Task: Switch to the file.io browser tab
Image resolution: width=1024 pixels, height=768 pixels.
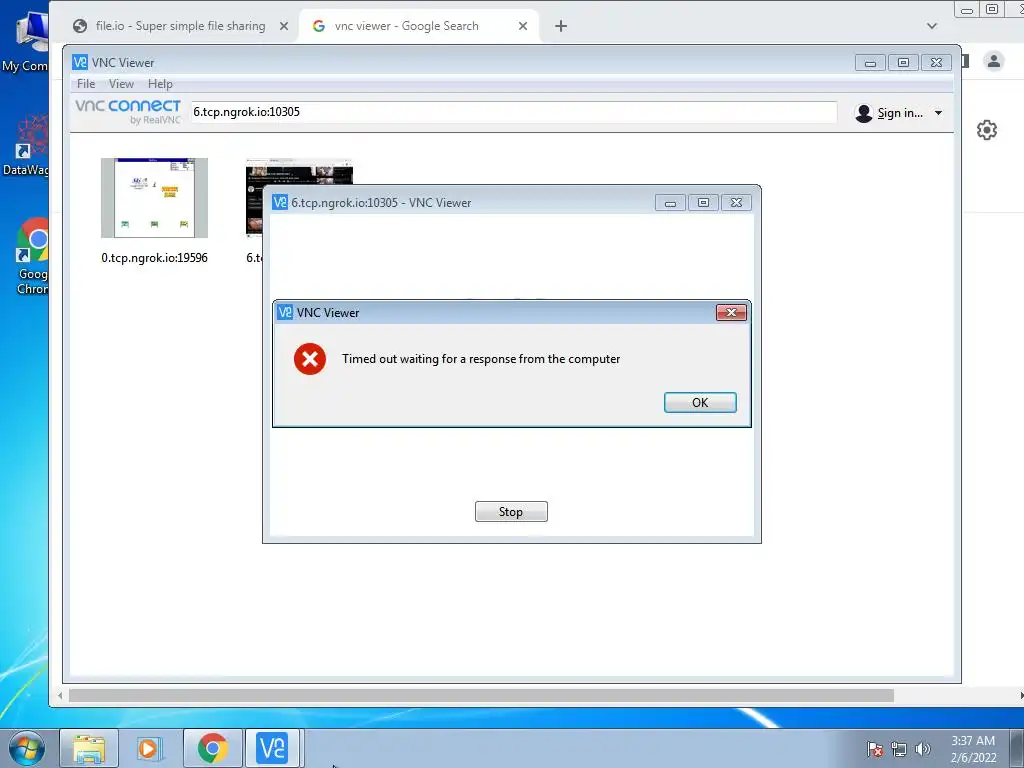Action: [x=180, y=26]
